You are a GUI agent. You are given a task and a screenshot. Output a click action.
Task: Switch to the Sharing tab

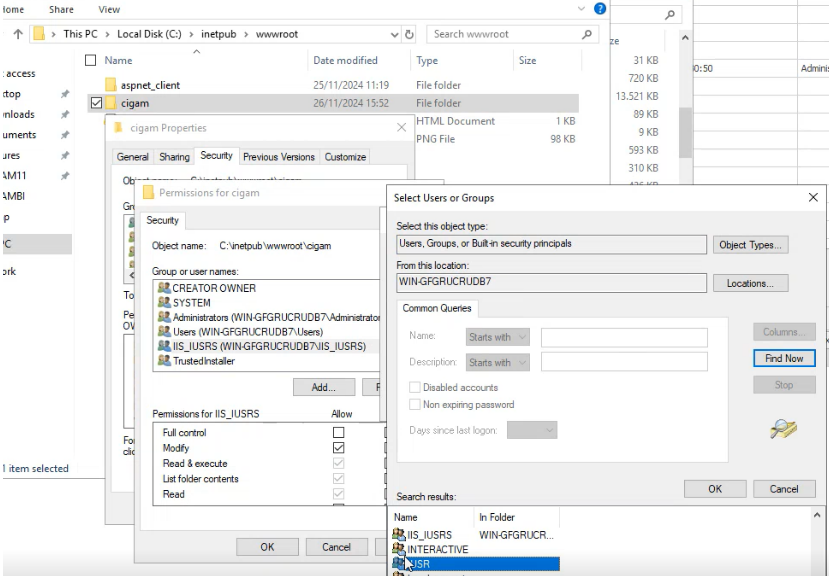coord(174,157)
